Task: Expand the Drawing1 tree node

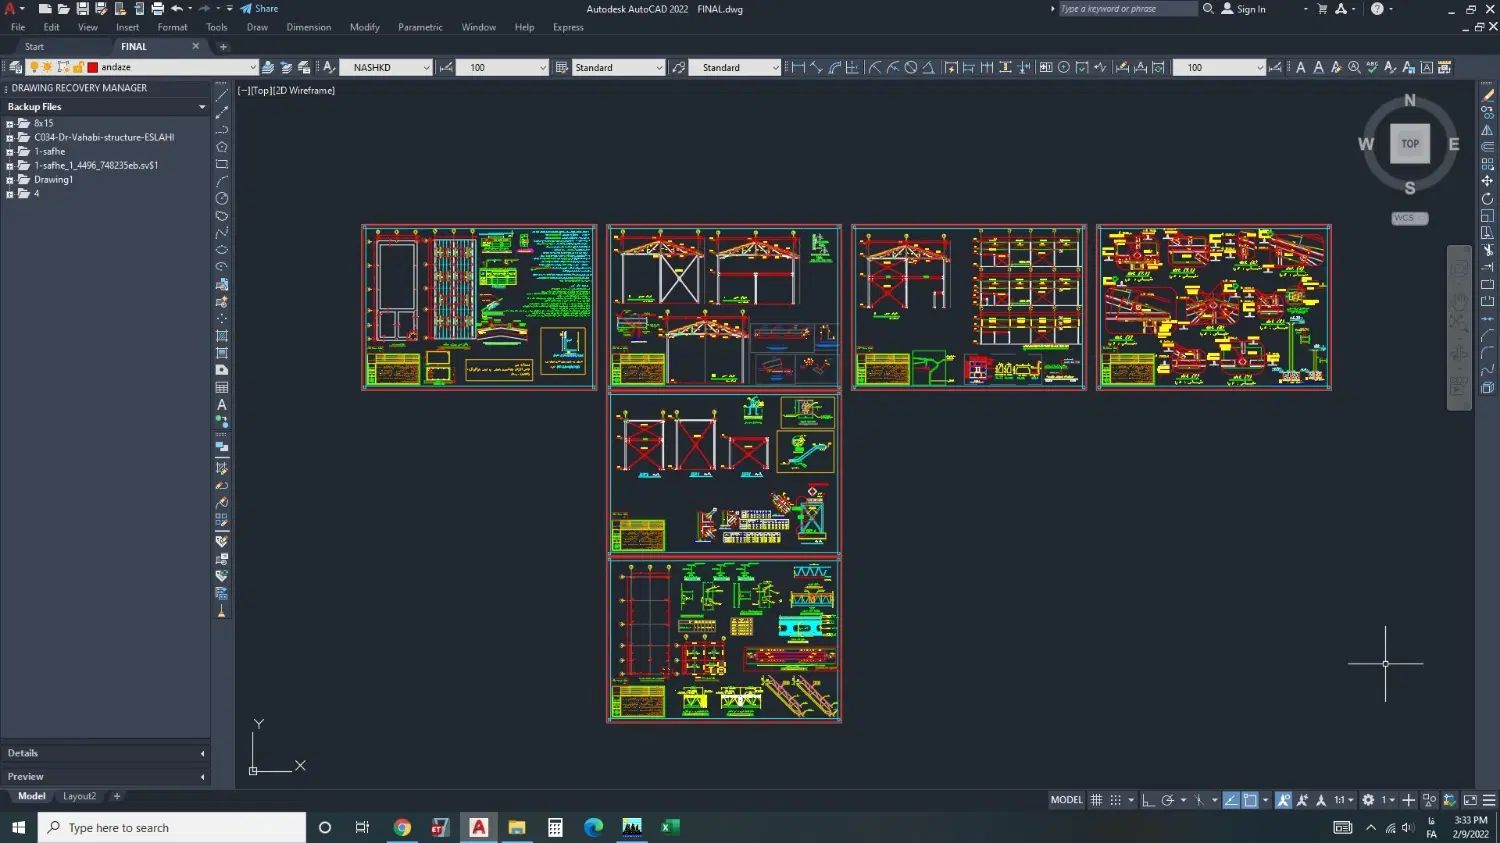Action: [x=10, y=180]
